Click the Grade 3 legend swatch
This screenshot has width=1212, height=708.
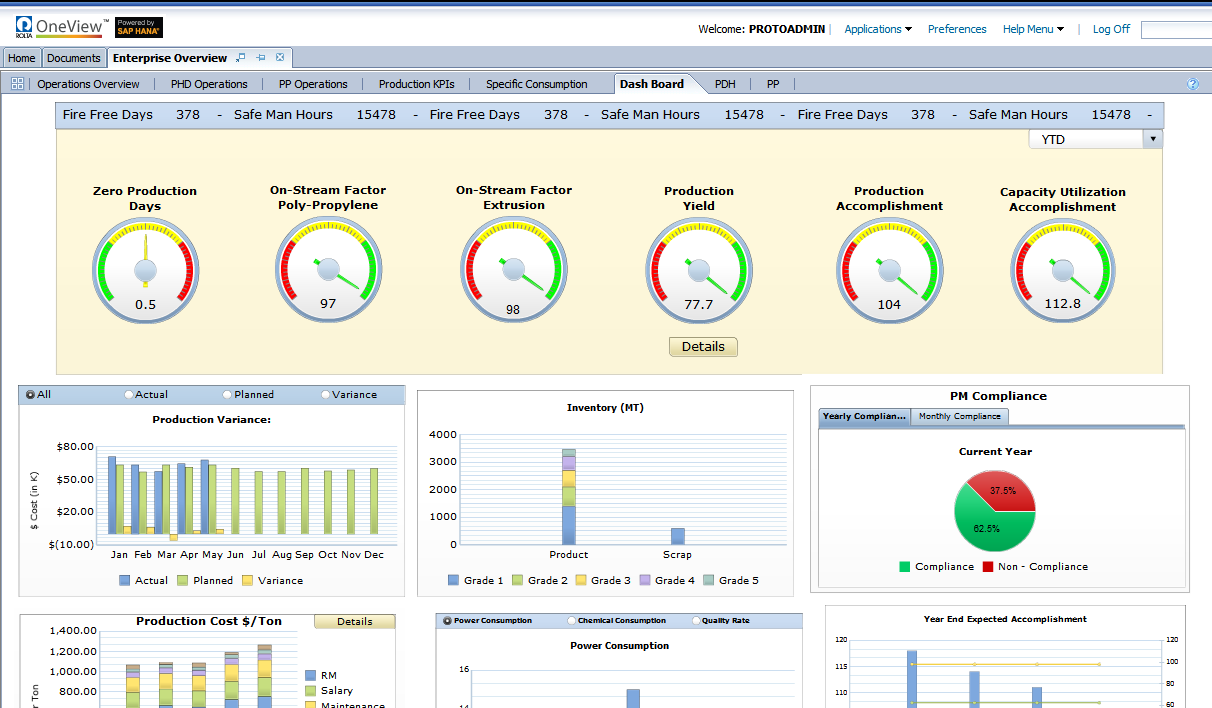click(x=580, y=581)
